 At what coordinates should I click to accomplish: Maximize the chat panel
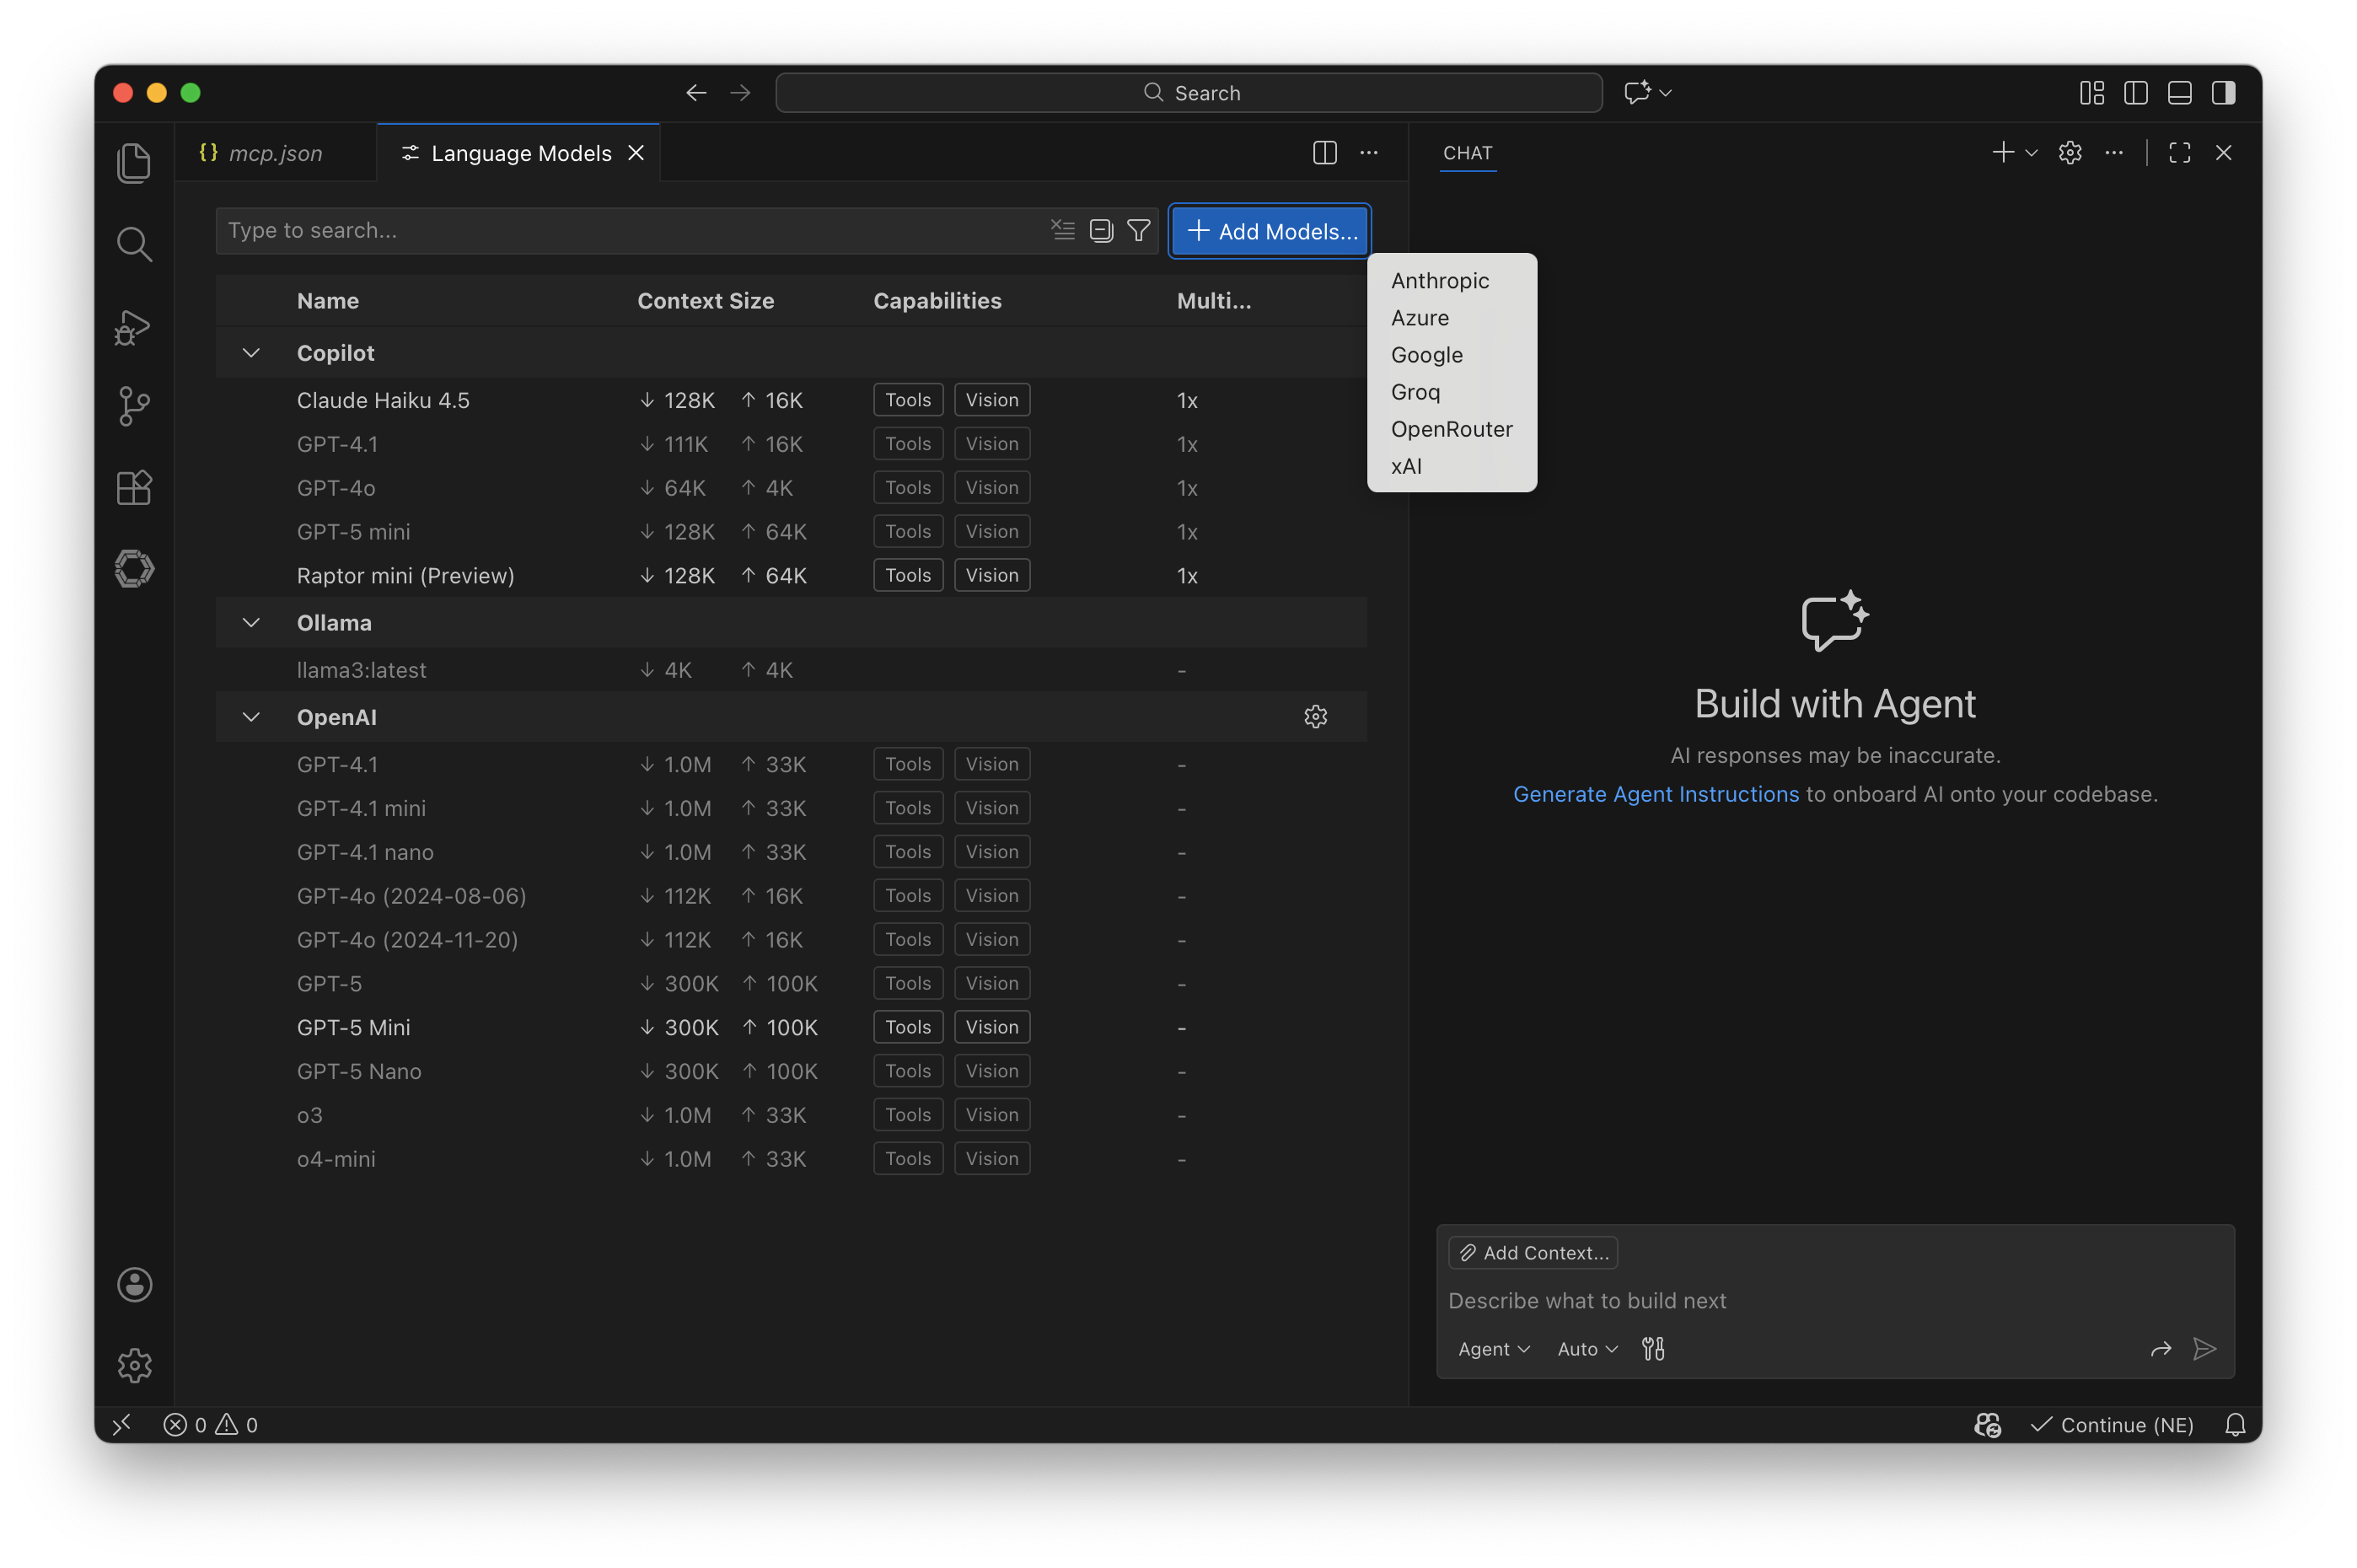[2180, 153]
